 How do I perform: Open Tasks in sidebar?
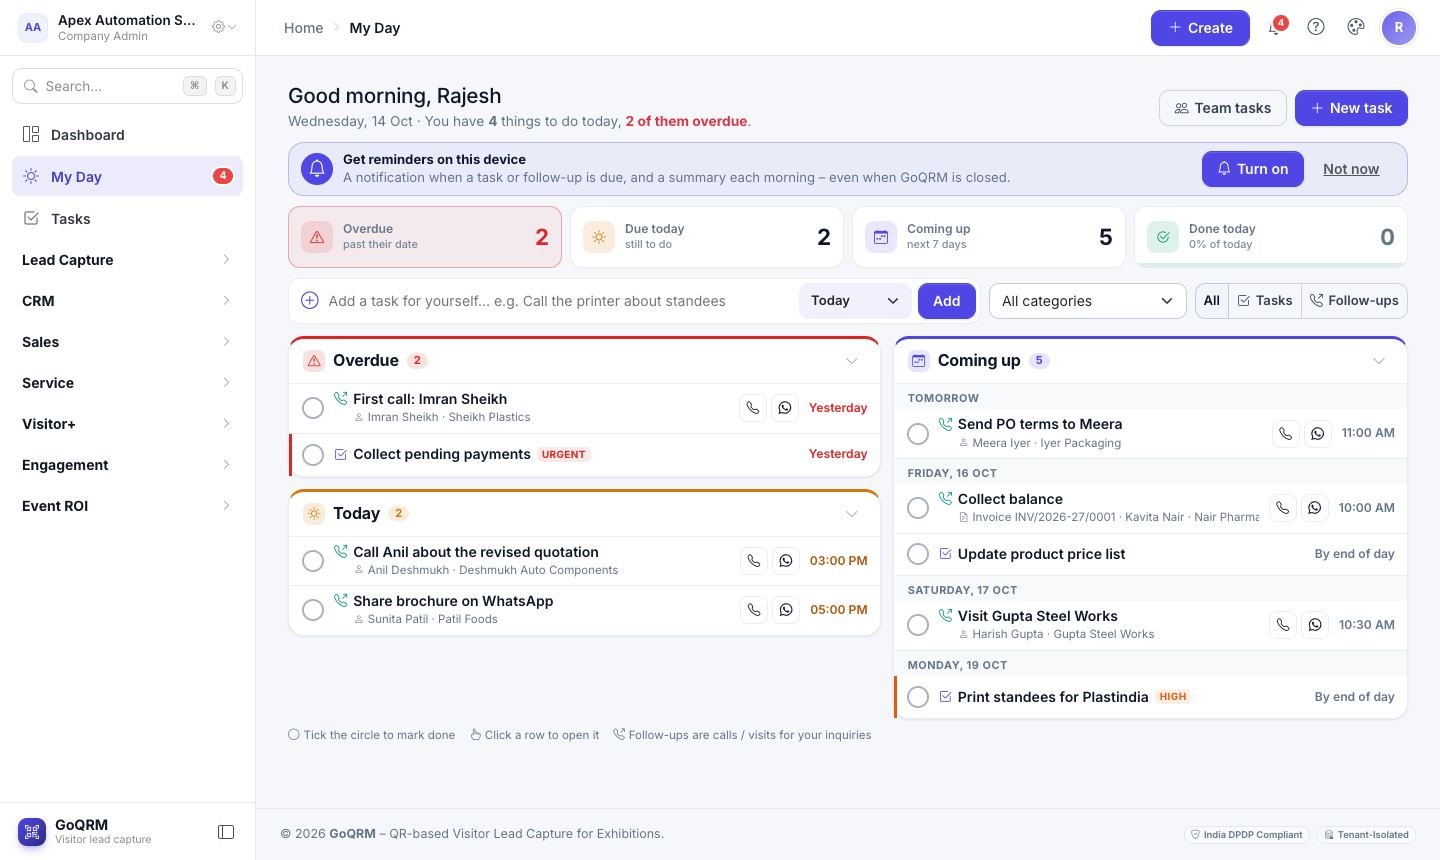point(127,219)
